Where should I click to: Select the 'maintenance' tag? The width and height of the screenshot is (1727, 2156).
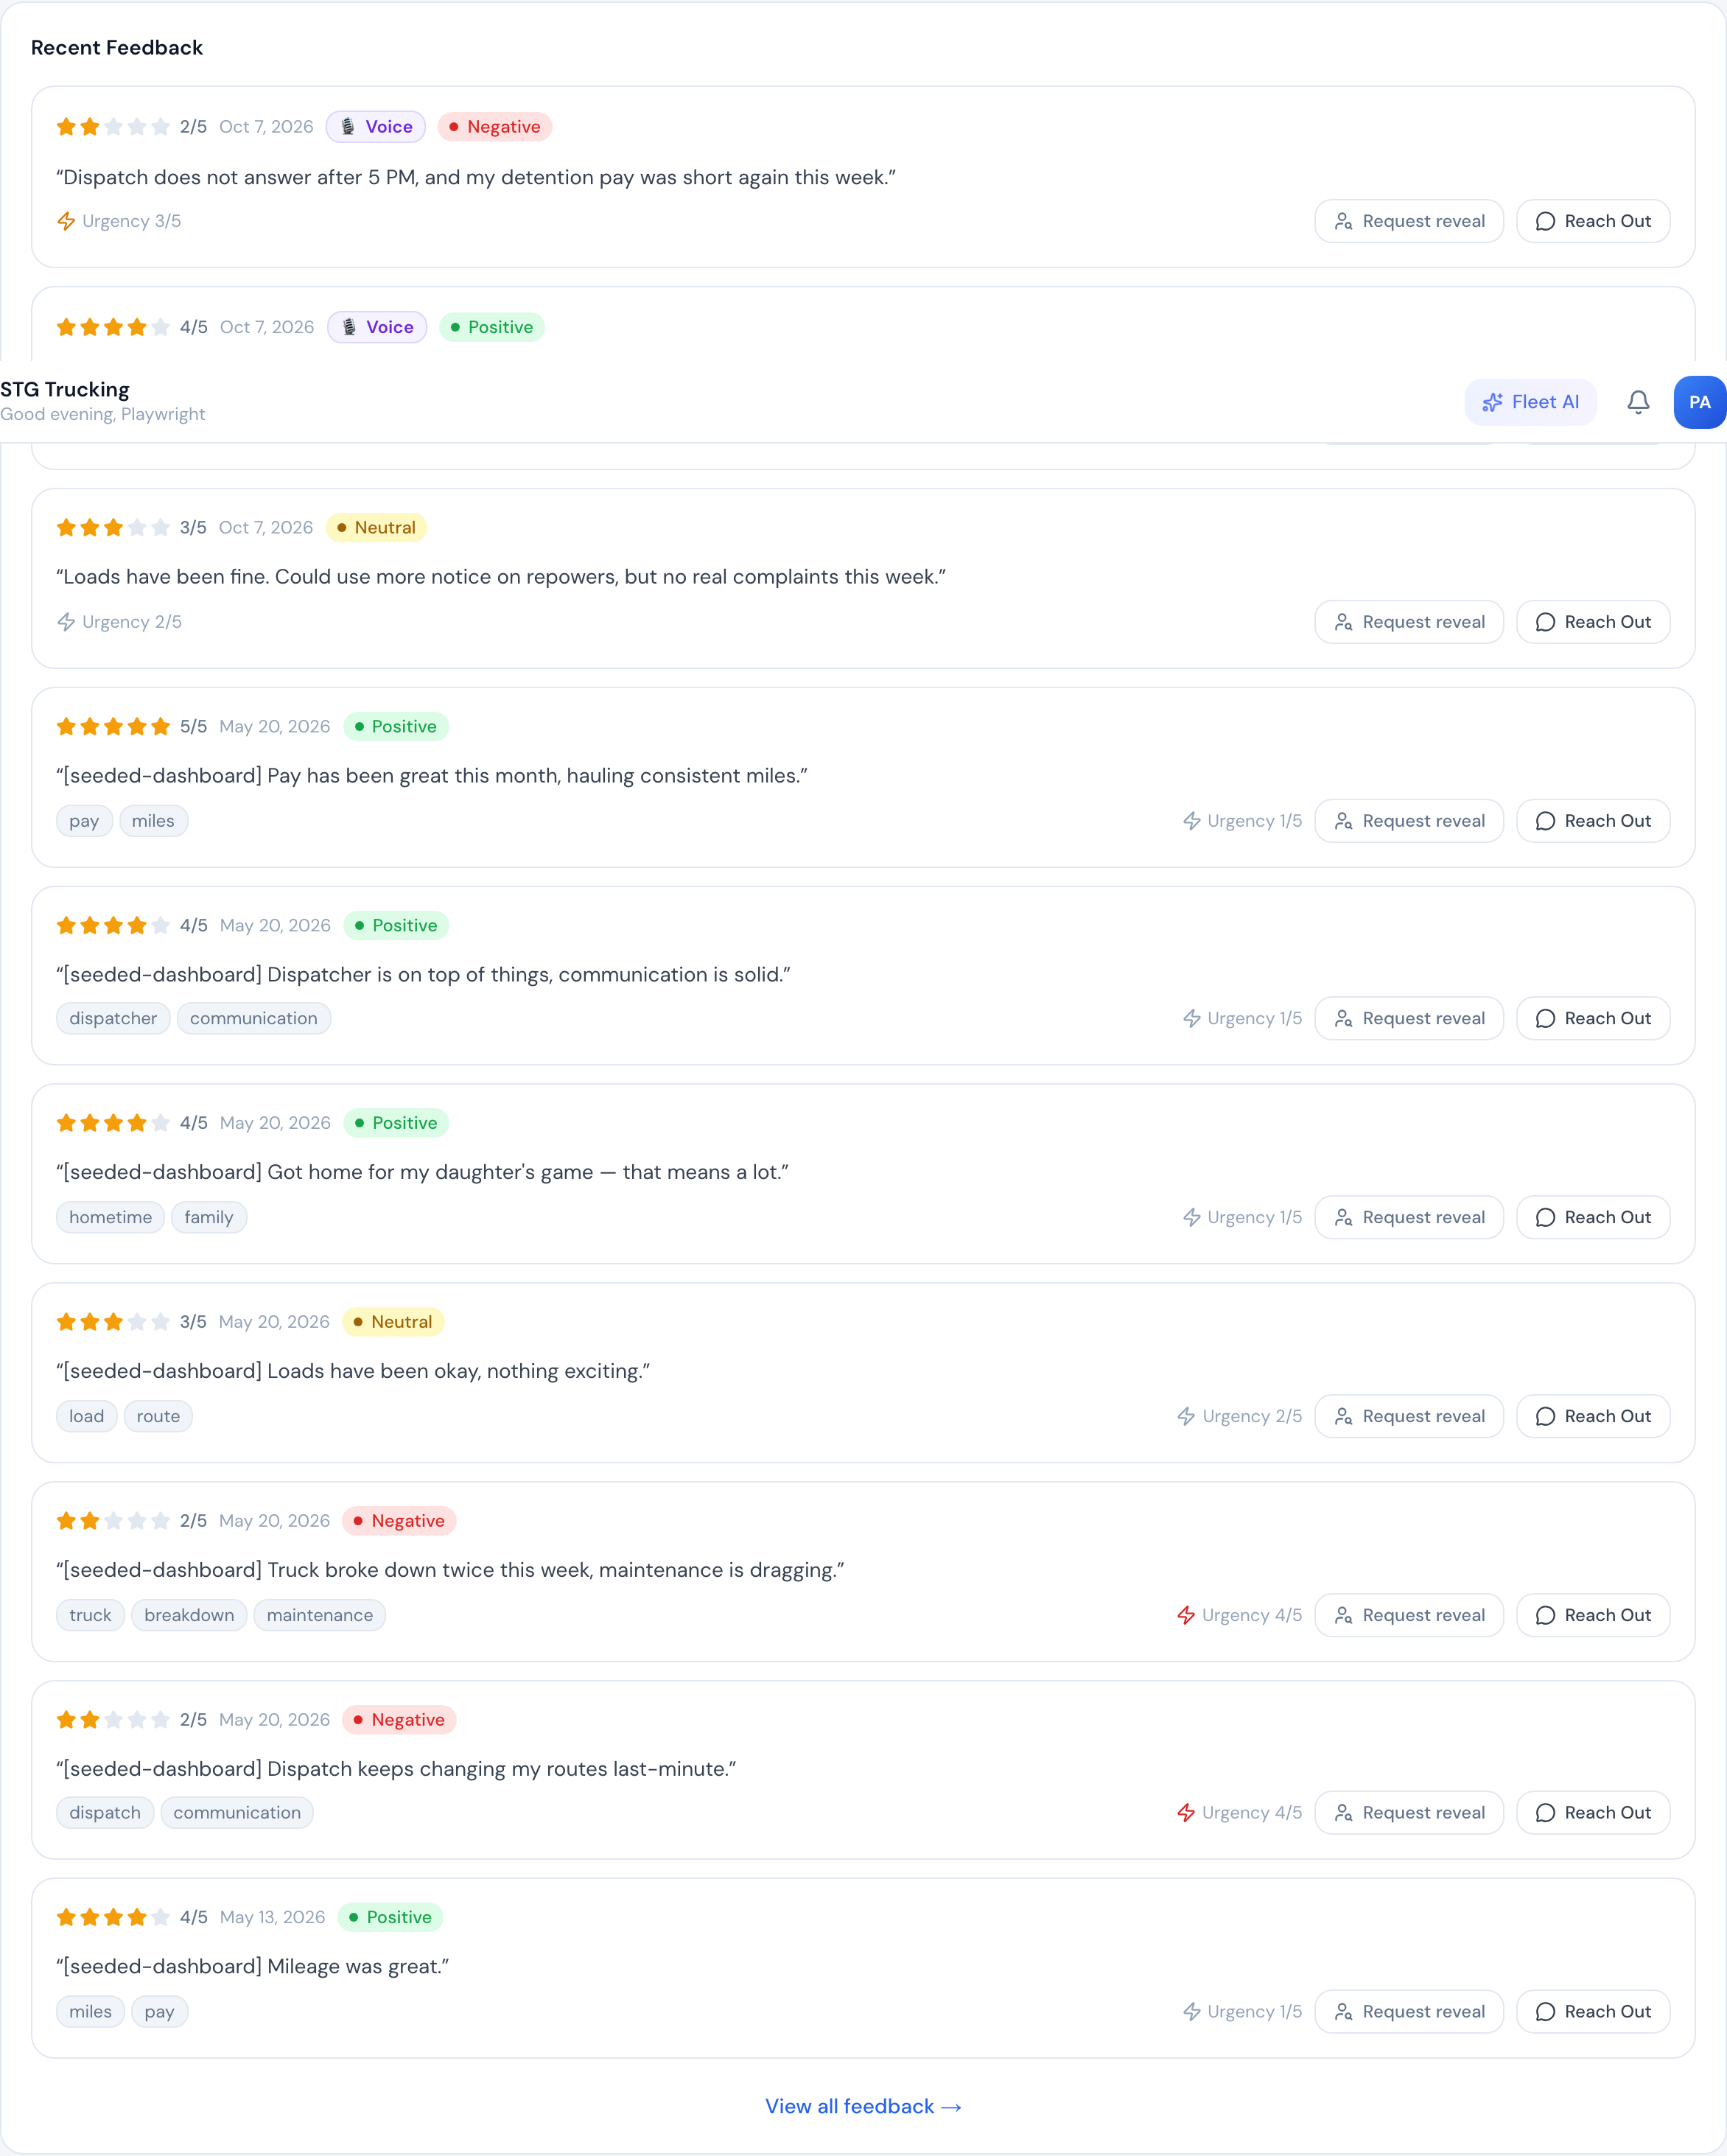coord(320,1615)
